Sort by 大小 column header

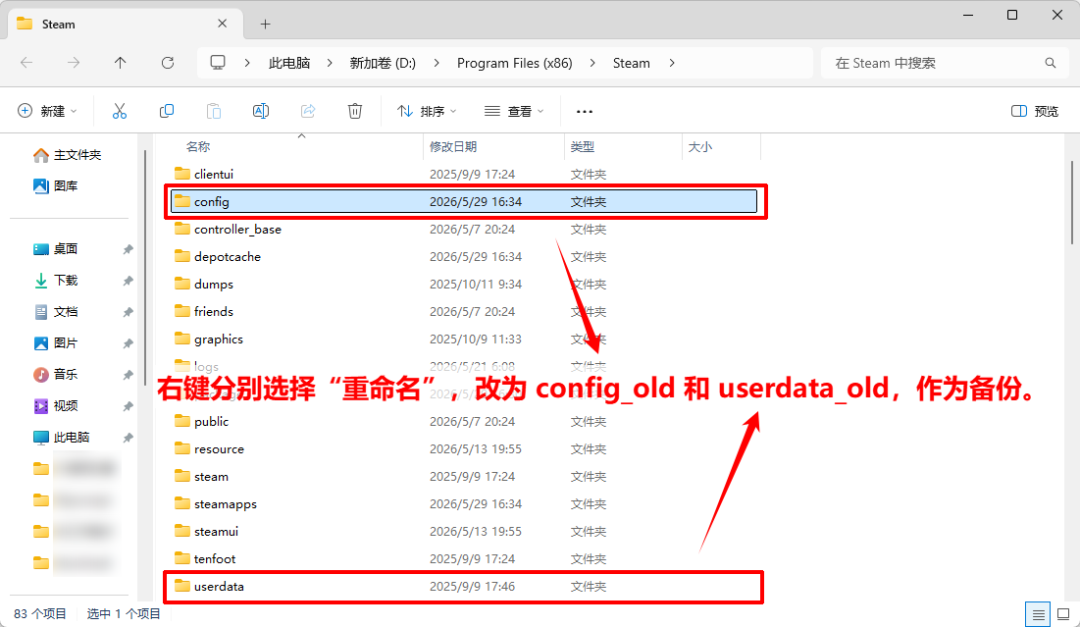700,147
